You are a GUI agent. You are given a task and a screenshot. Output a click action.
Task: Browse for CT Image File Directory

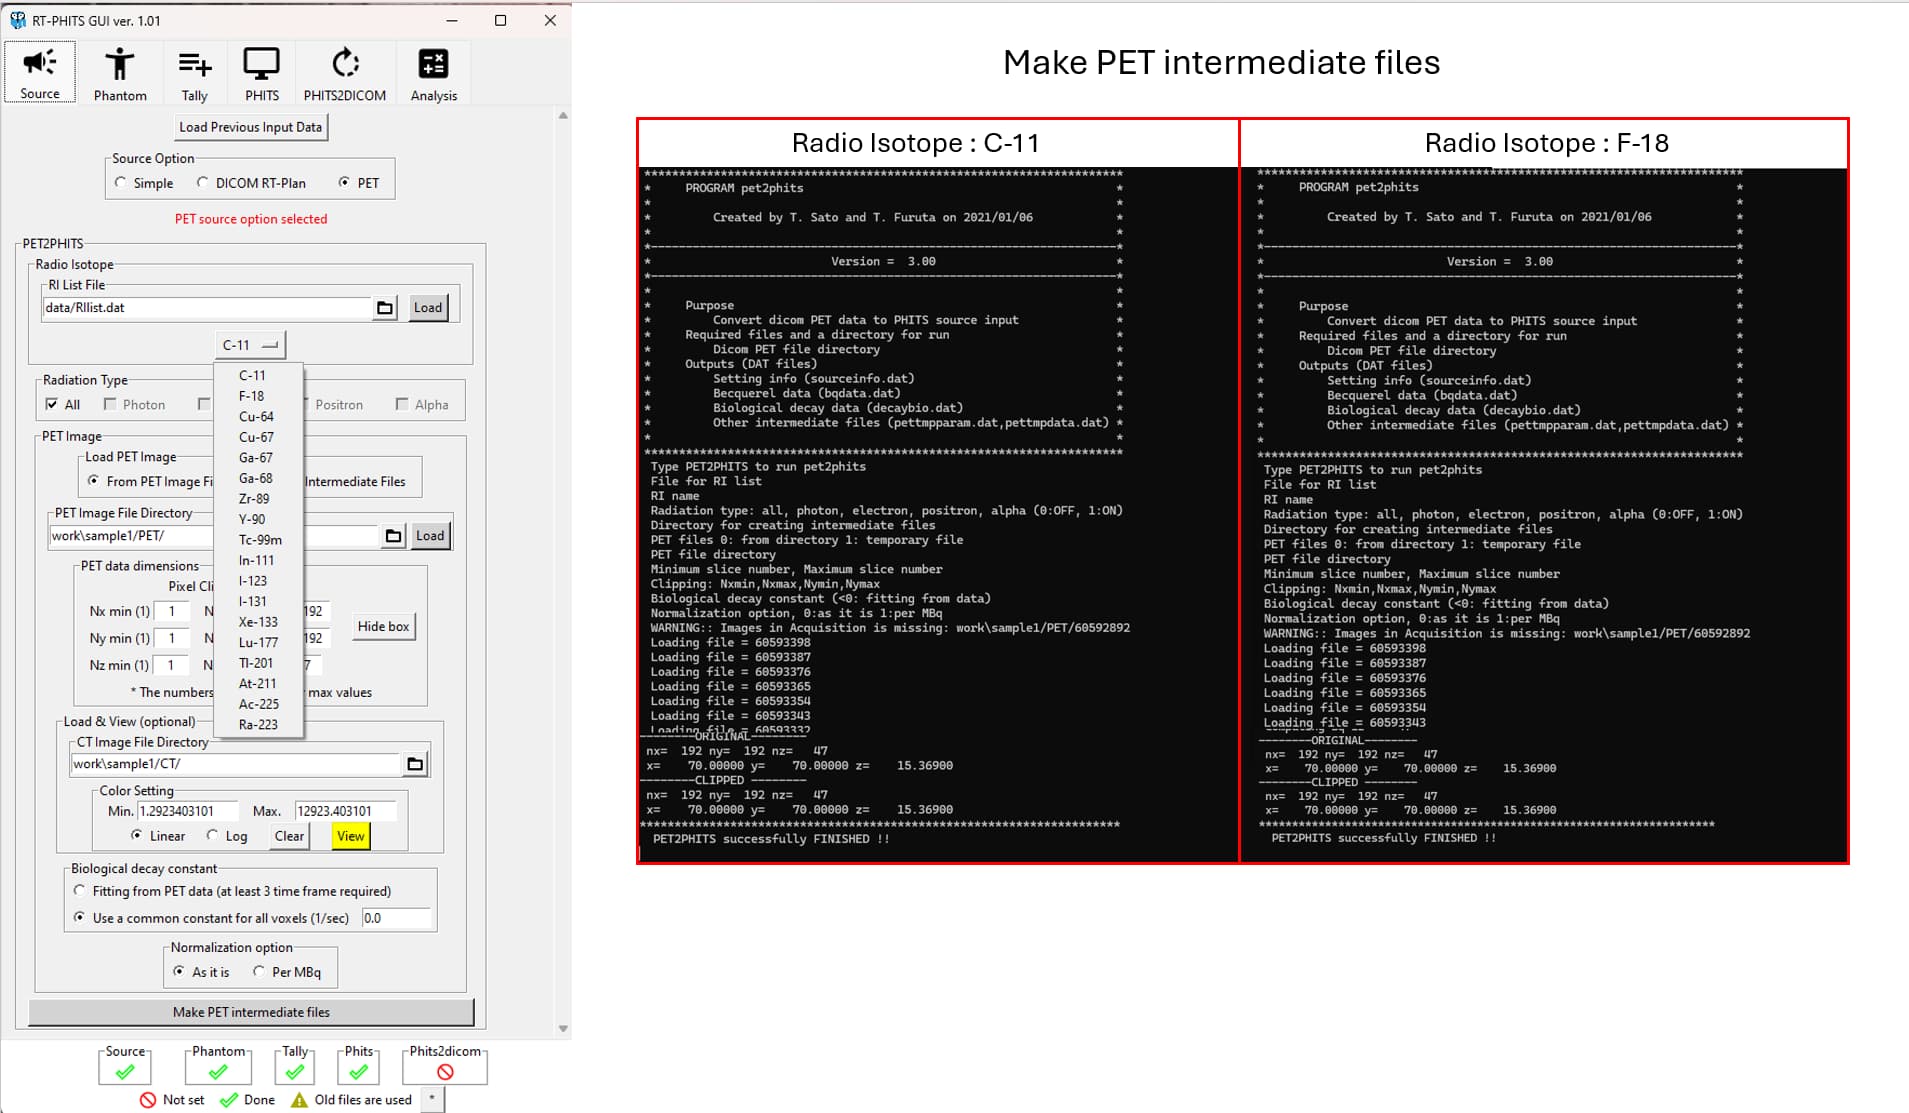pos(415,765)
